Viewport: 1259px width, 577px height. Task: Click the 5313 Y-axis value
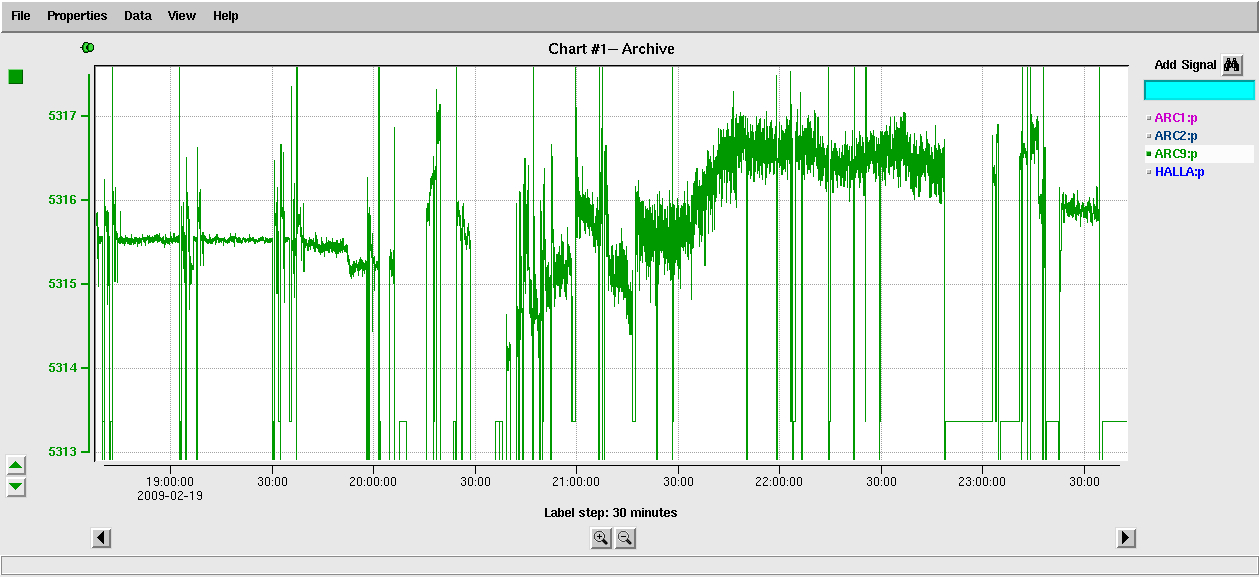[62, 452]
